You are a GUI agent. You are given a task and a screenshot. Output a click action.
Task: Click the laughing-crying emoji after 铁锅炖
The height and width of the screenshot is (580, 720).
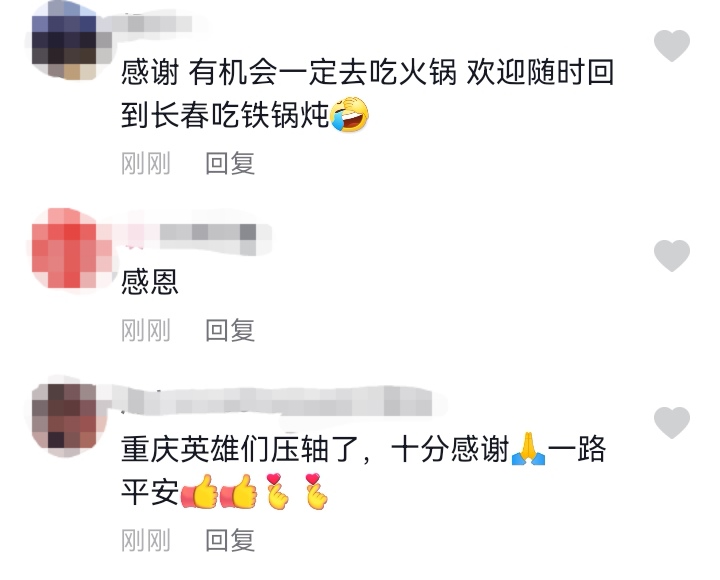(350, 114)
